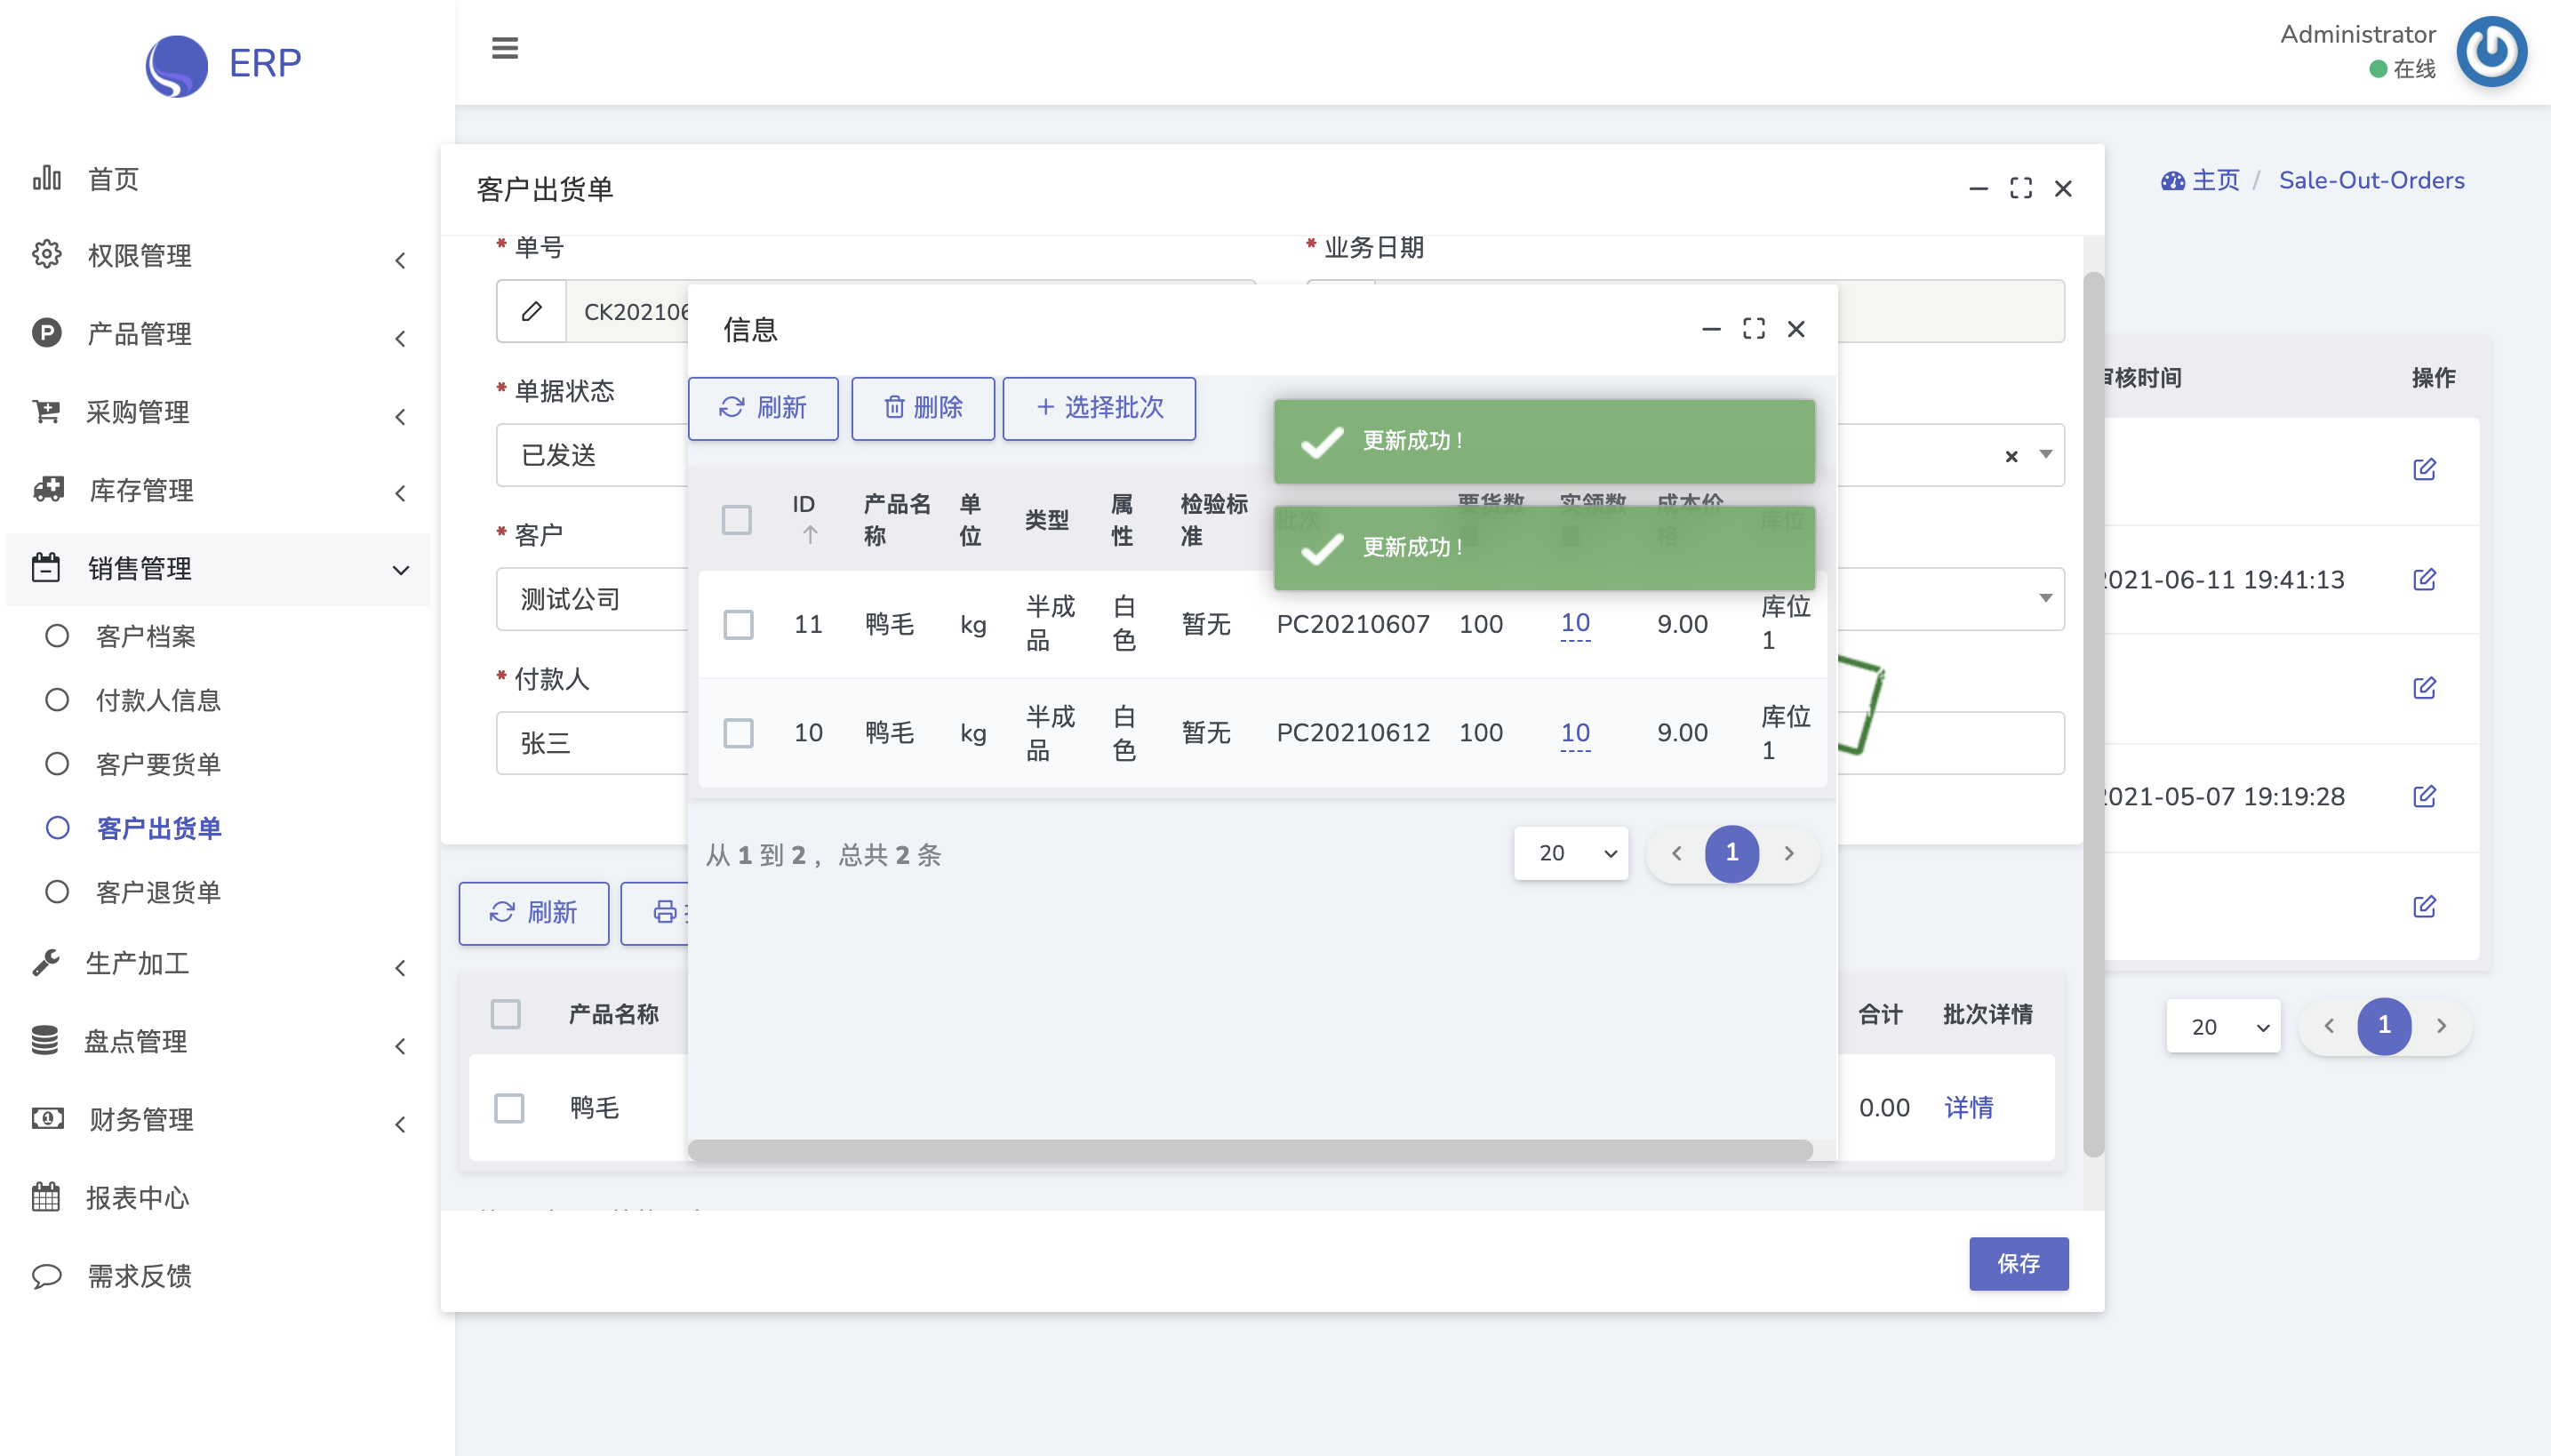
Task: Check the row with ID 10
Action: (738, 733)
